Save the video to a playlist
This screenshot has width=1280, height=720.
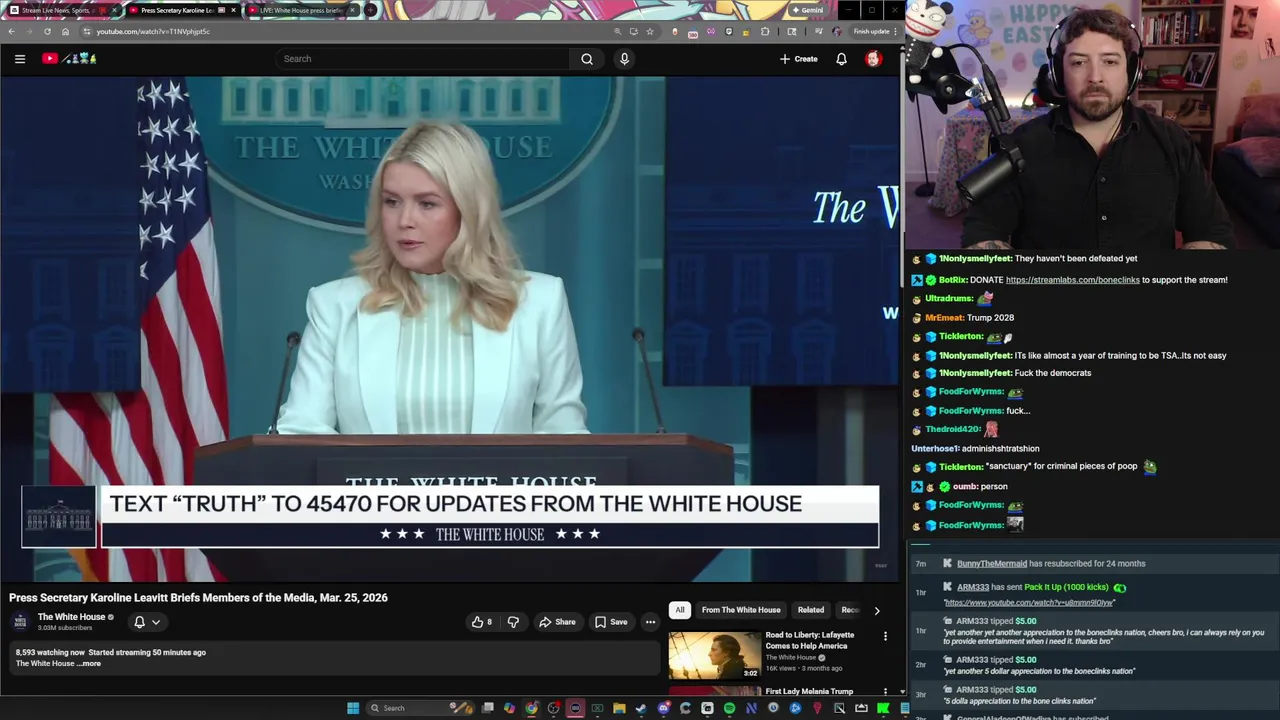pos(611,622)
